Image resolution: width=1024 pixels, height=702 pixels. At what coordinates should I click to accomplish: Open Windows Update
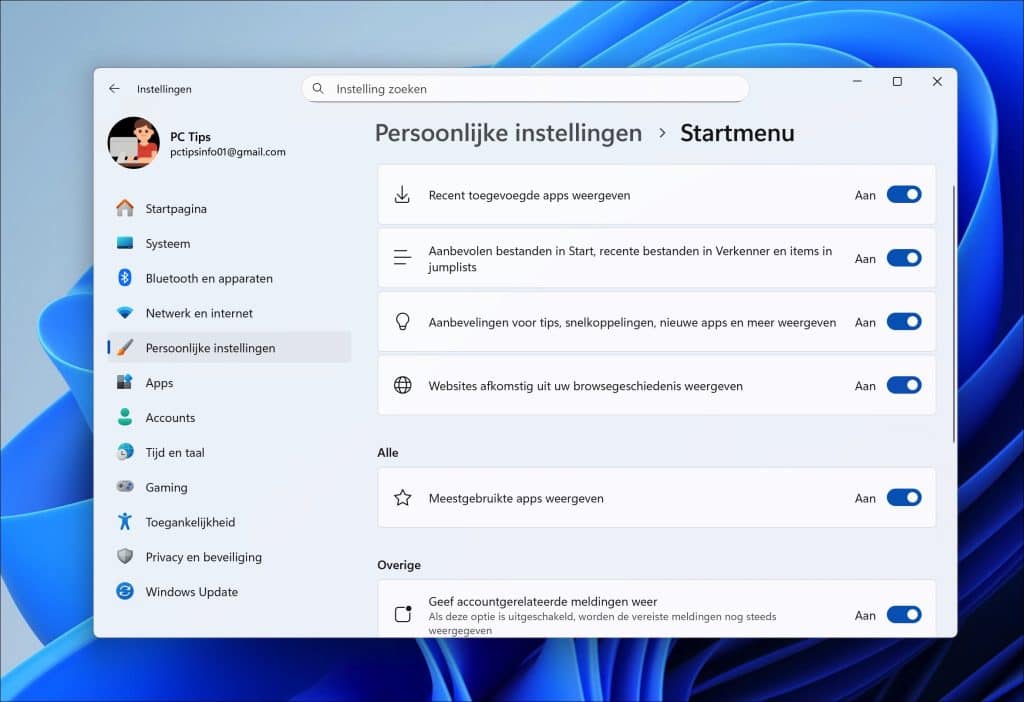pos(190,592)
